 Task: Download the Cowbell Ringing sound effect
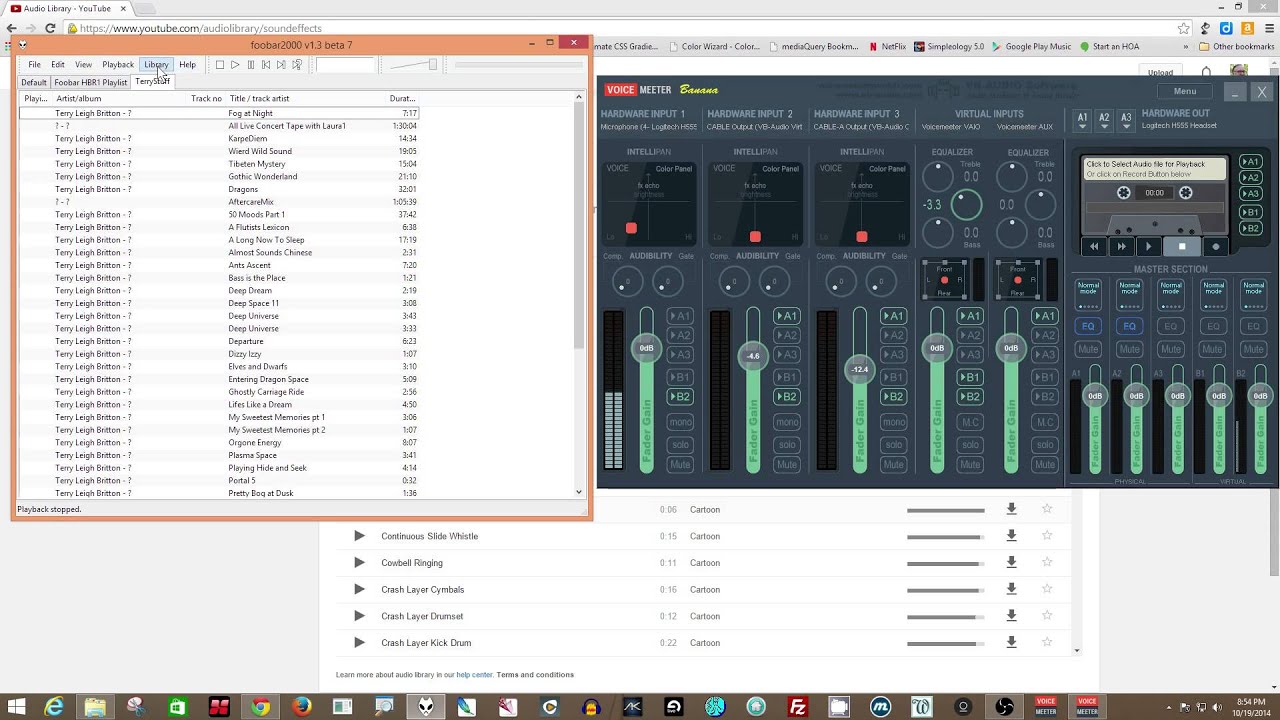tap(1011, 562)
